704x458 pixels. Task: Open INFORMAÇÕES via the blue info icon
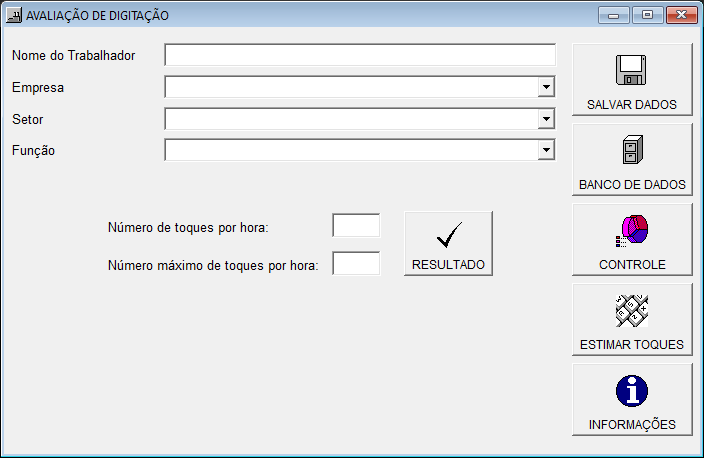631,391
